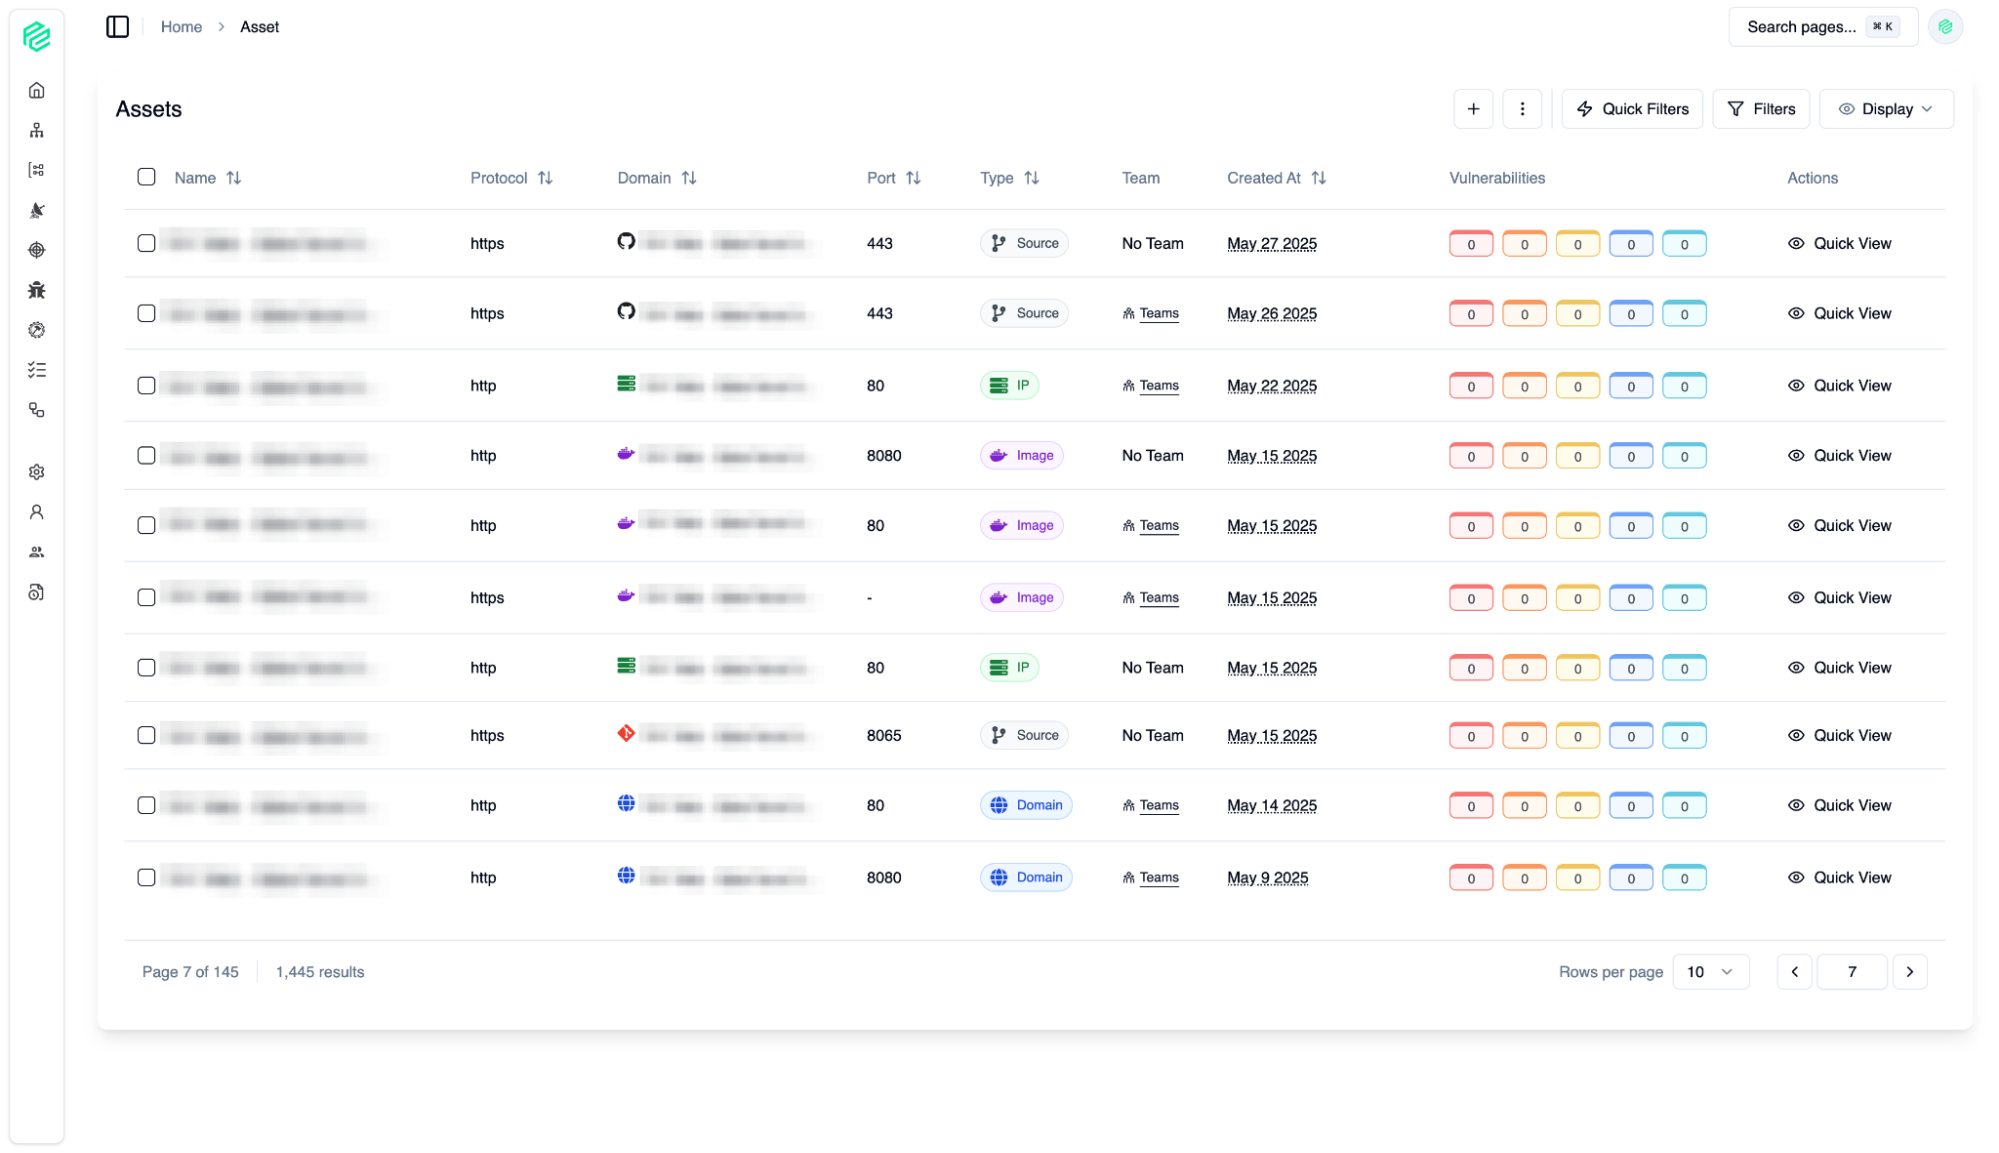Open Quick View for May 9 2025 asset
The image size is (1999, 1153).
1840,877
